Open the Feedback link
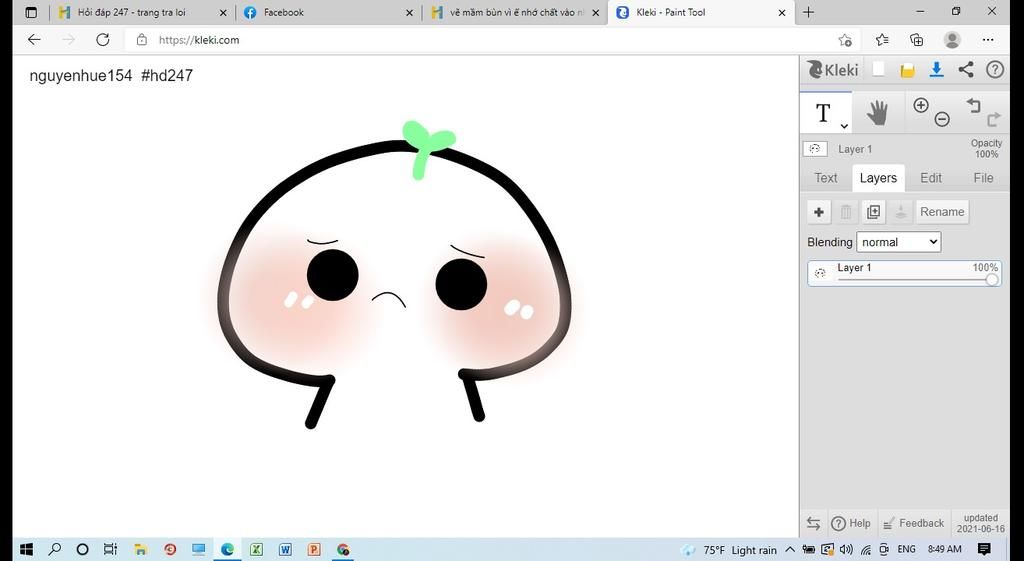Viewport: 1024px width, 561px height. (913, 523)
